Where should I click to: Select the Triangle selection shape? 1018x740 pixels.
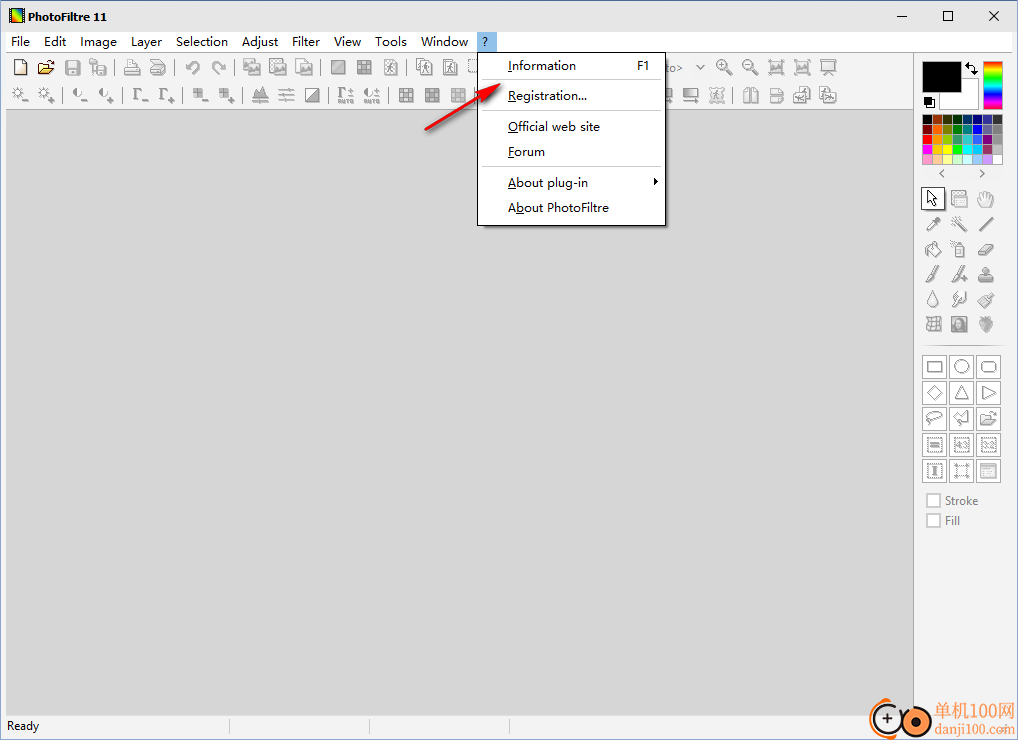coord(962,393)
